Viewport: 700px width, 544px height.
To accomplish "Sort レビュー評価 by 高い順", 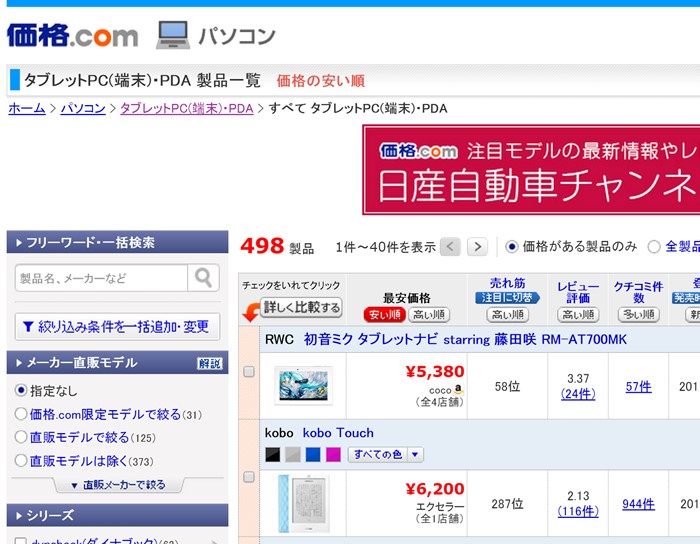I will point(578,315).
